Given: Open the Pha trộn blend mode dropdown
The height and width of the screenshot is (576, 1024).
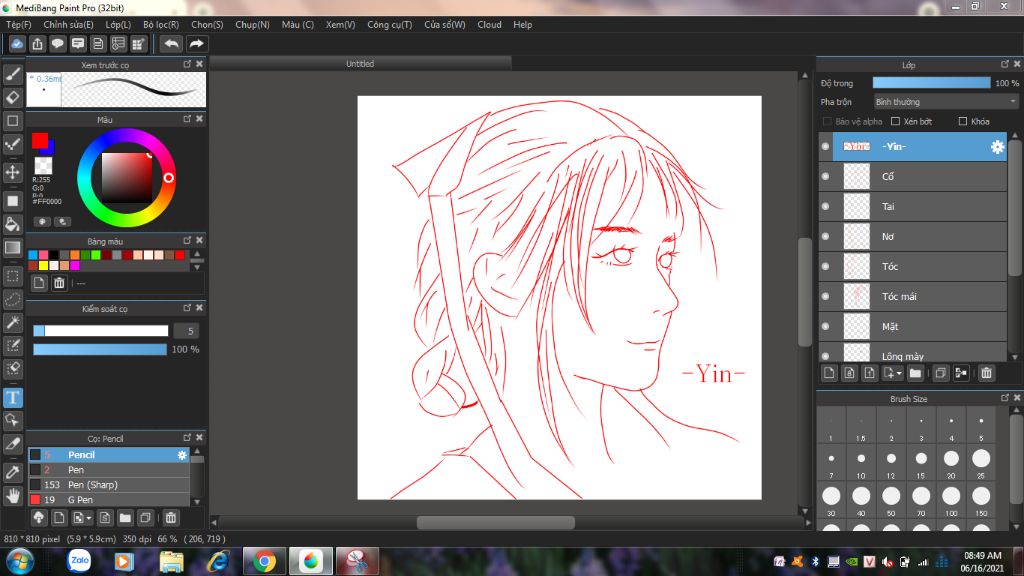Looking at the screenshot, I should coord(946,102).
